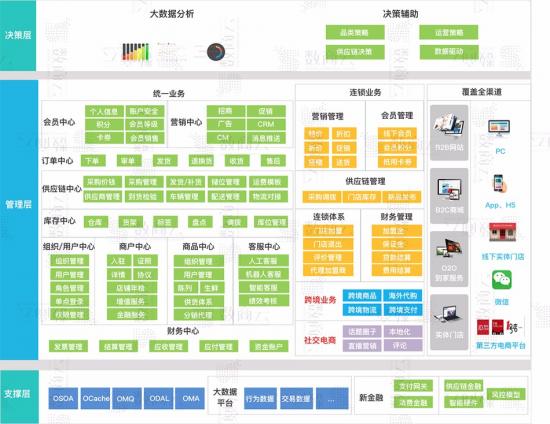
Task: Open the B2B网站 thumbnail tile
Action: point(449,133)
